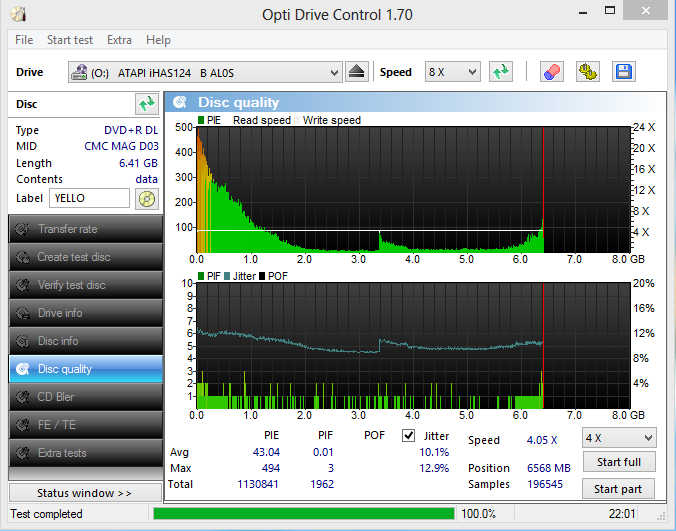Screen dimensions: 676x531
Task: Click the Samples value 196545
Action: [x=545, y=484]
